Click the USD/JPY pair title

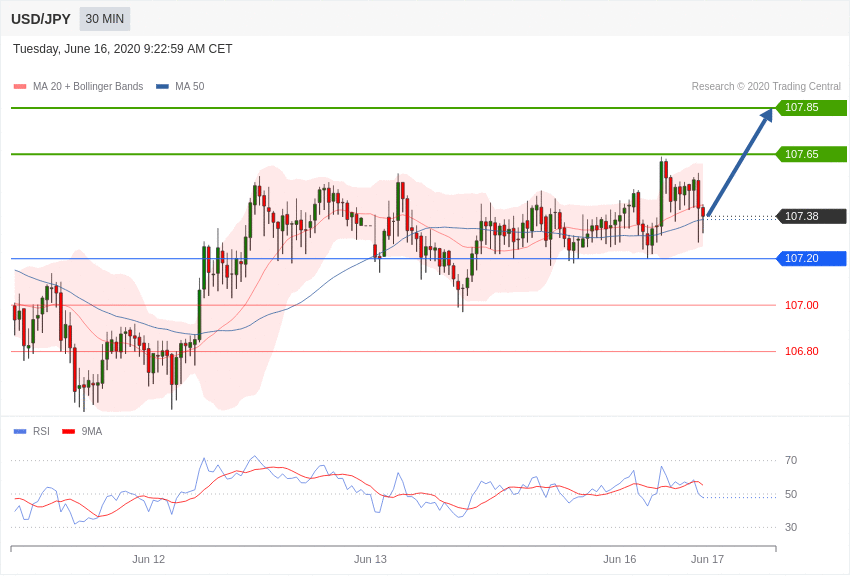point(41,19)
